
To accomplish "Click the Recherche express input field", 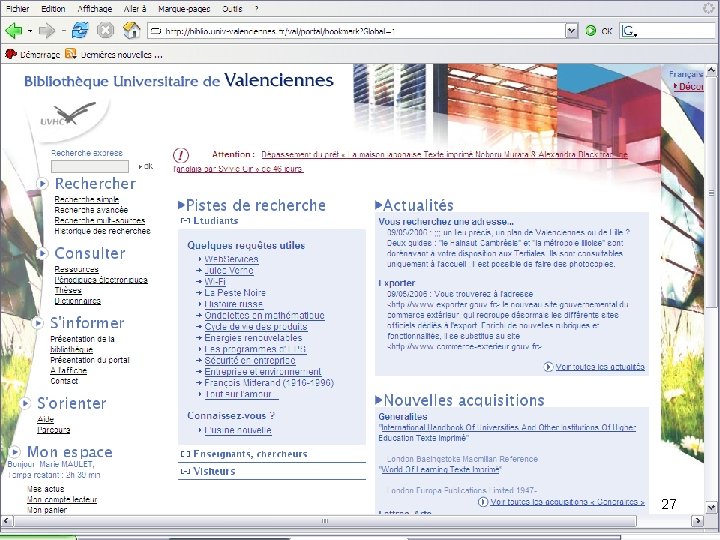I will point(90,166).
